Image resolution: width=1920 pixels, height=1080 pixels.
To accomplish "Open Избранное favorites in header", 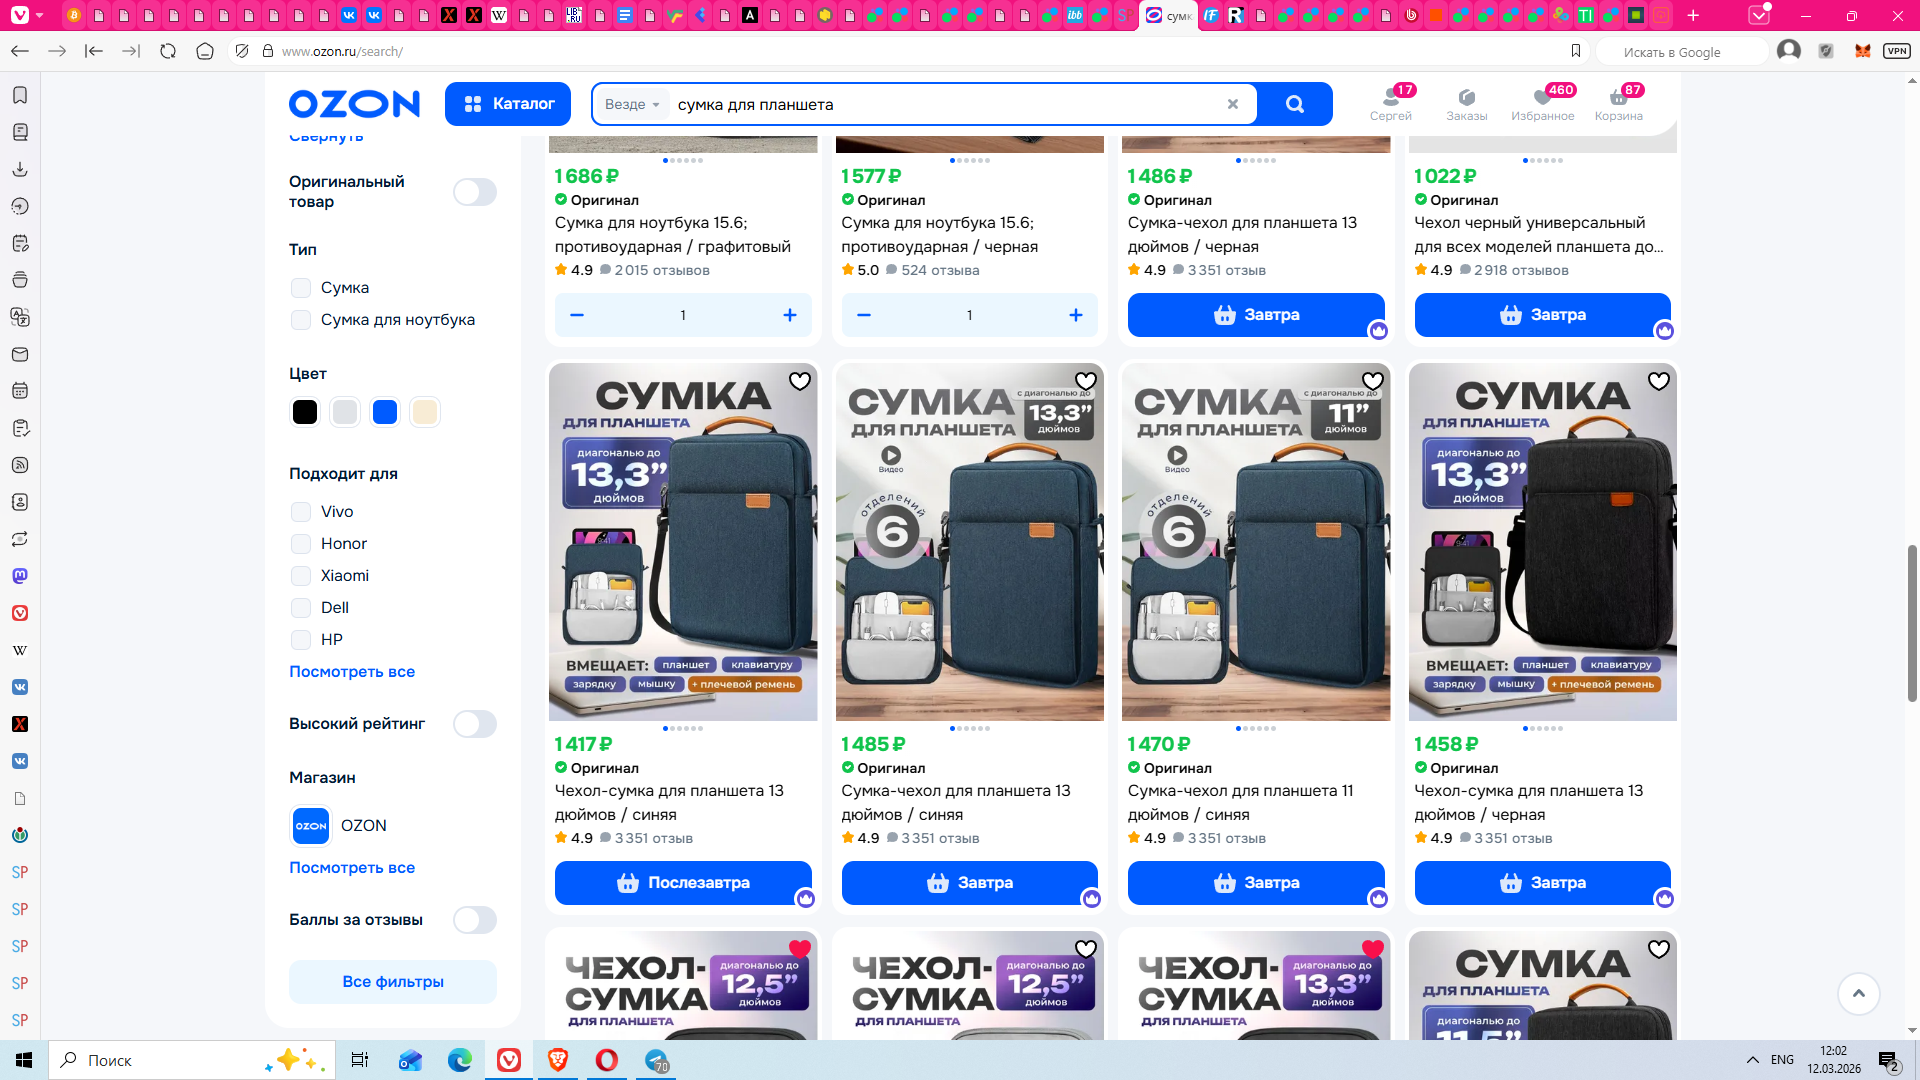I will (1542, 103).
